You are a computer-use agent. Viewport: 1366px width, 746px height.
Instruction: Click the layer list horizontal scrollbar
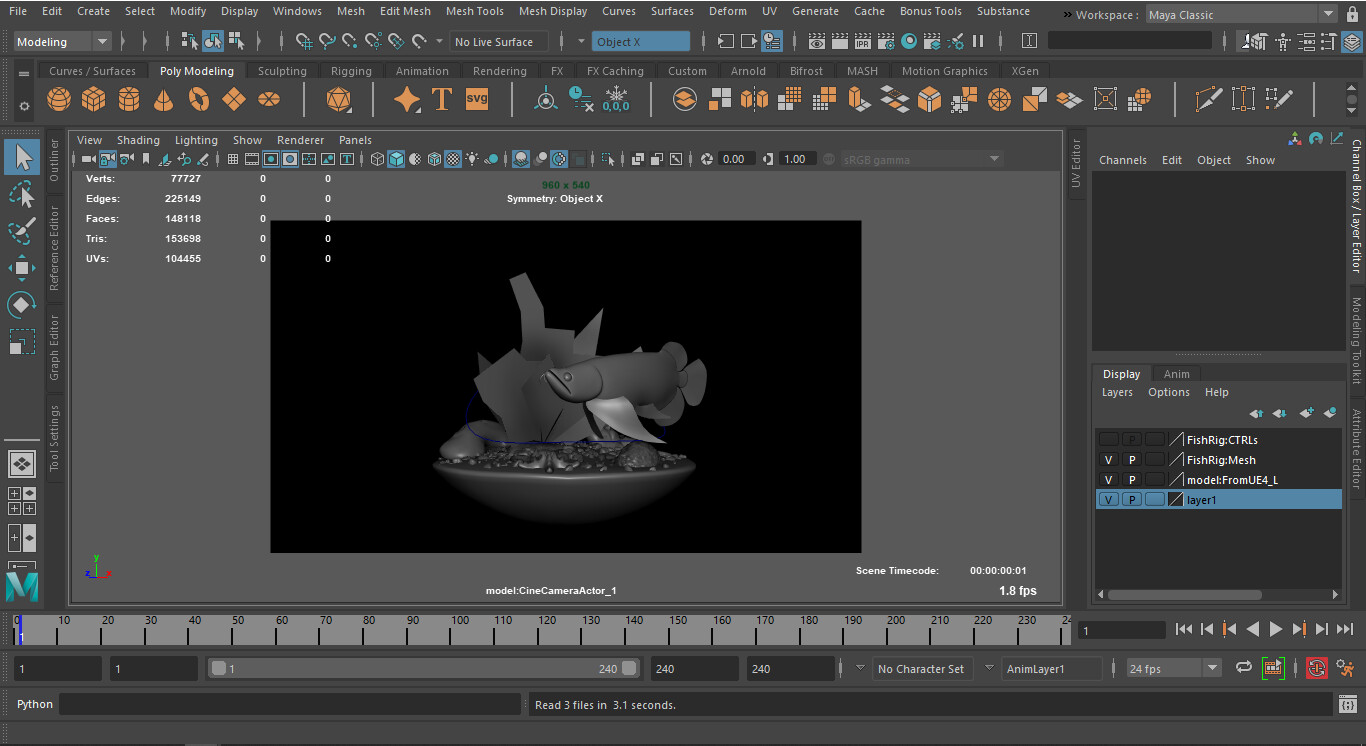pyautogui.click(x=1183, y=595)
